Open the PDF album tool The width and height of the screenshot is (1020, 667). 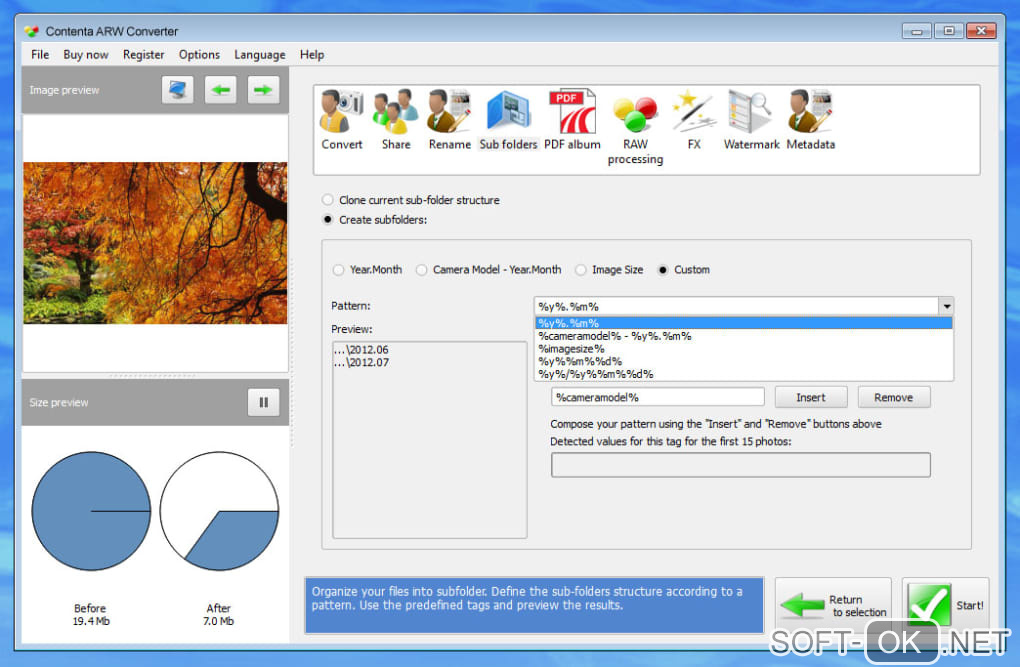572,120
